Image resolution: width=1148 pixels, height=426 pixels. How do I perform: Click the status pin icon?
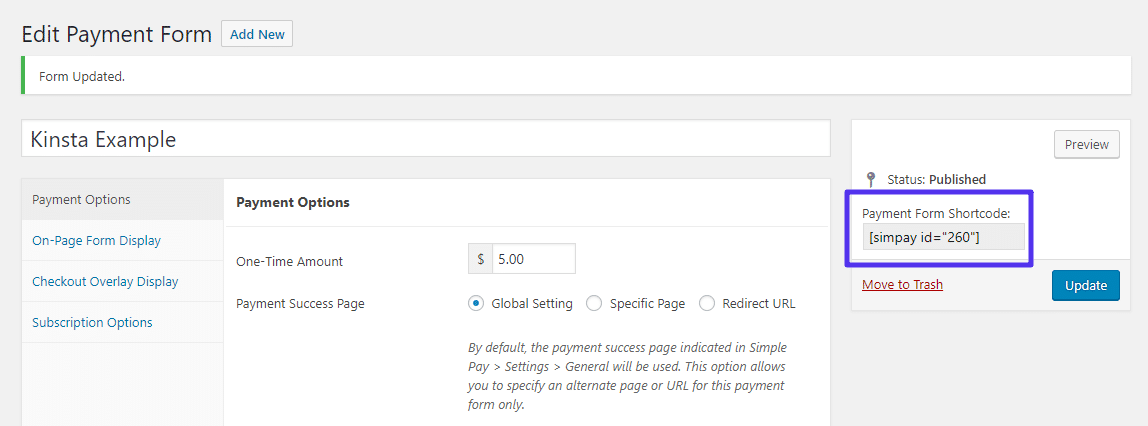click(871, 179)
